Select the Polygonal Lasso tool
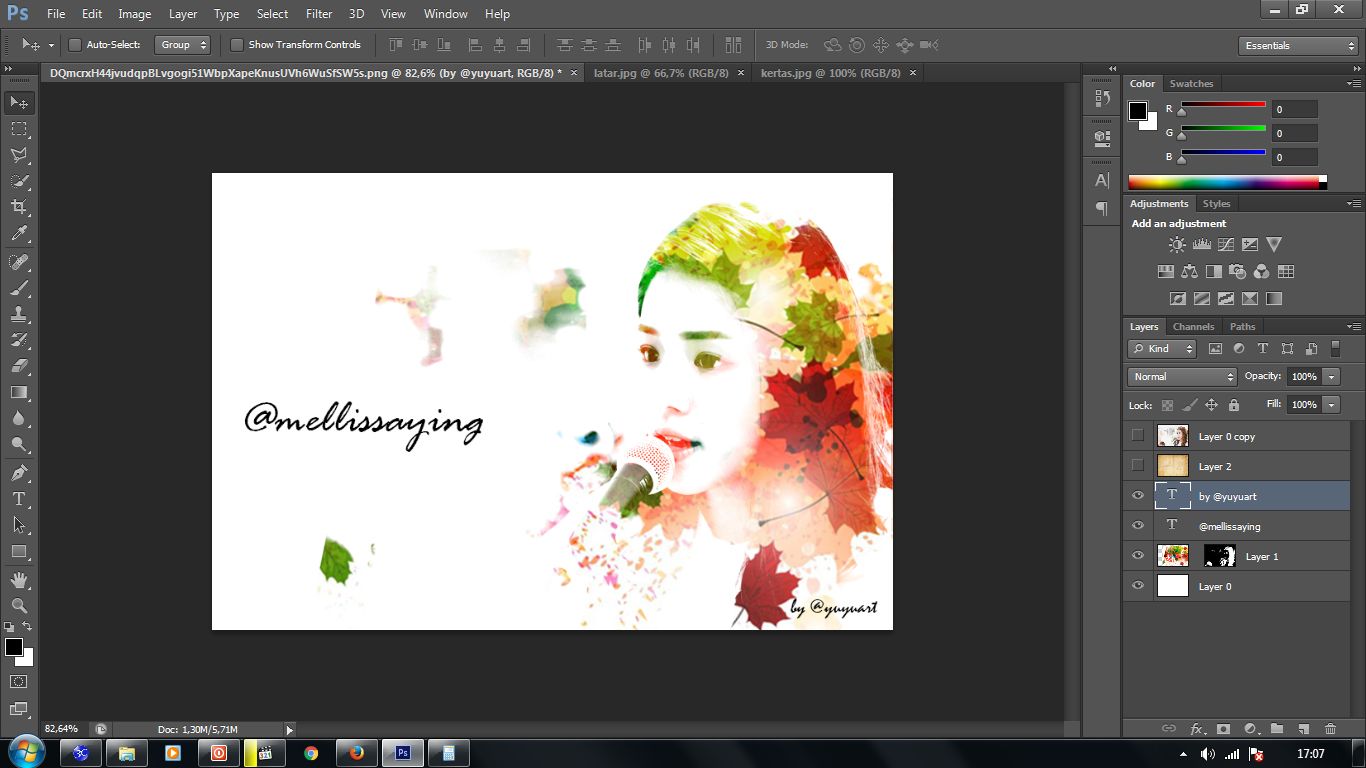Image resolution: width=1366 pixels, height=768 pixels. tap(19, 155)
